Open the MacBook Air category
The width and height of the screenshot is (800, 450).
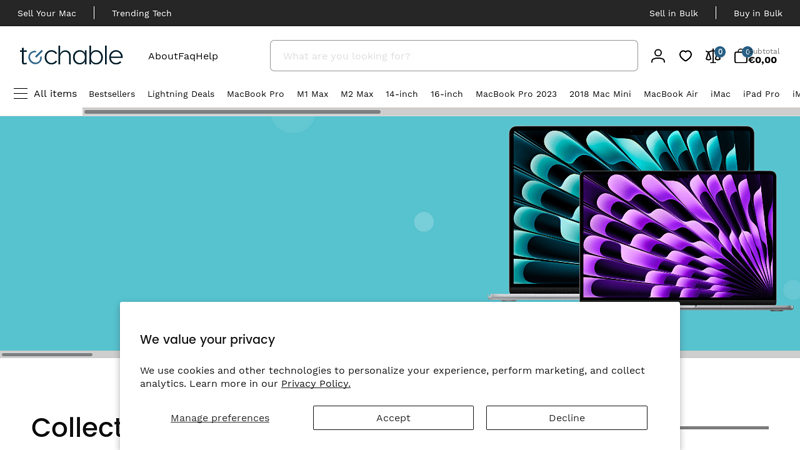(670, 94)
